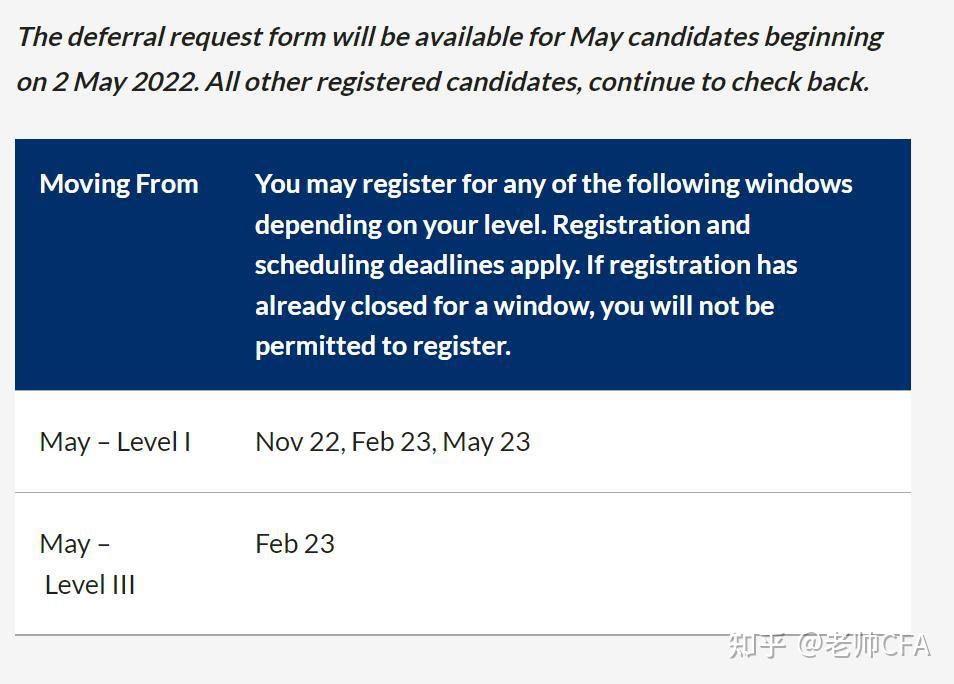Click "Registration and" in the header text
The image size is (954, 684).
[x=651, y=225]
